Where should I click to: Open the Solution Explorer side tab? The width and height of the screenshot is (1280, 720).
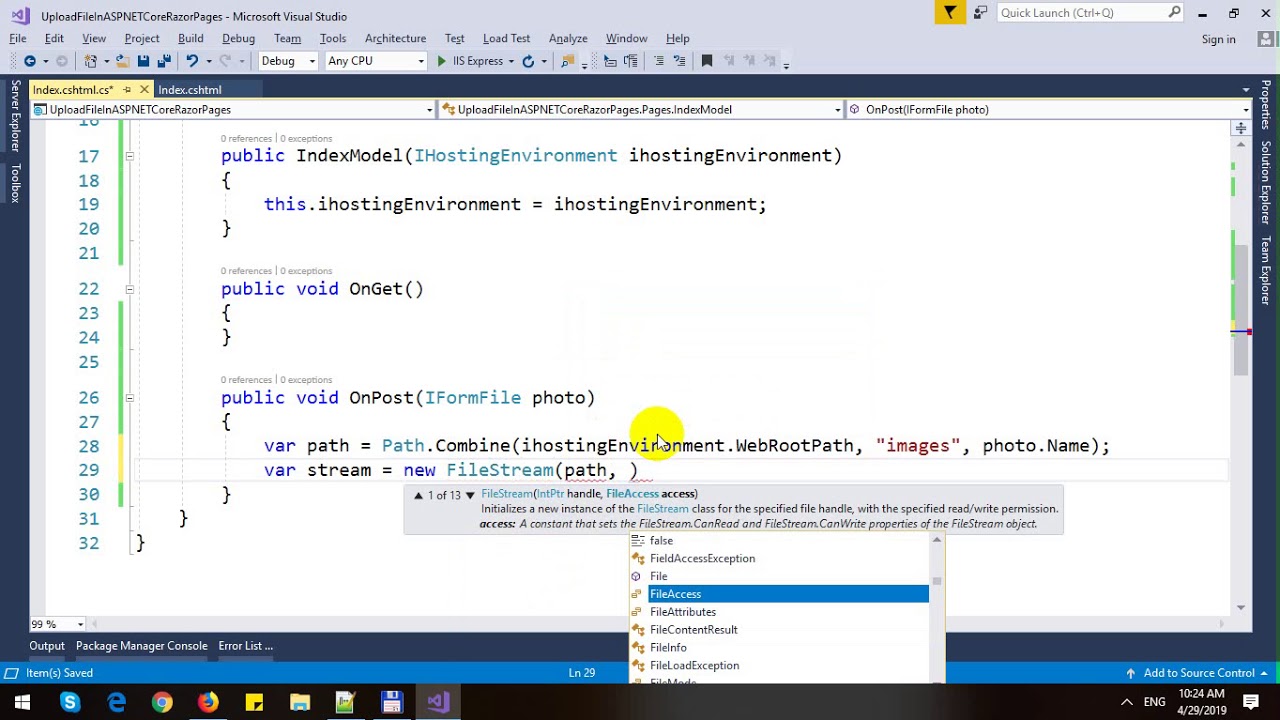(1265, 183)
